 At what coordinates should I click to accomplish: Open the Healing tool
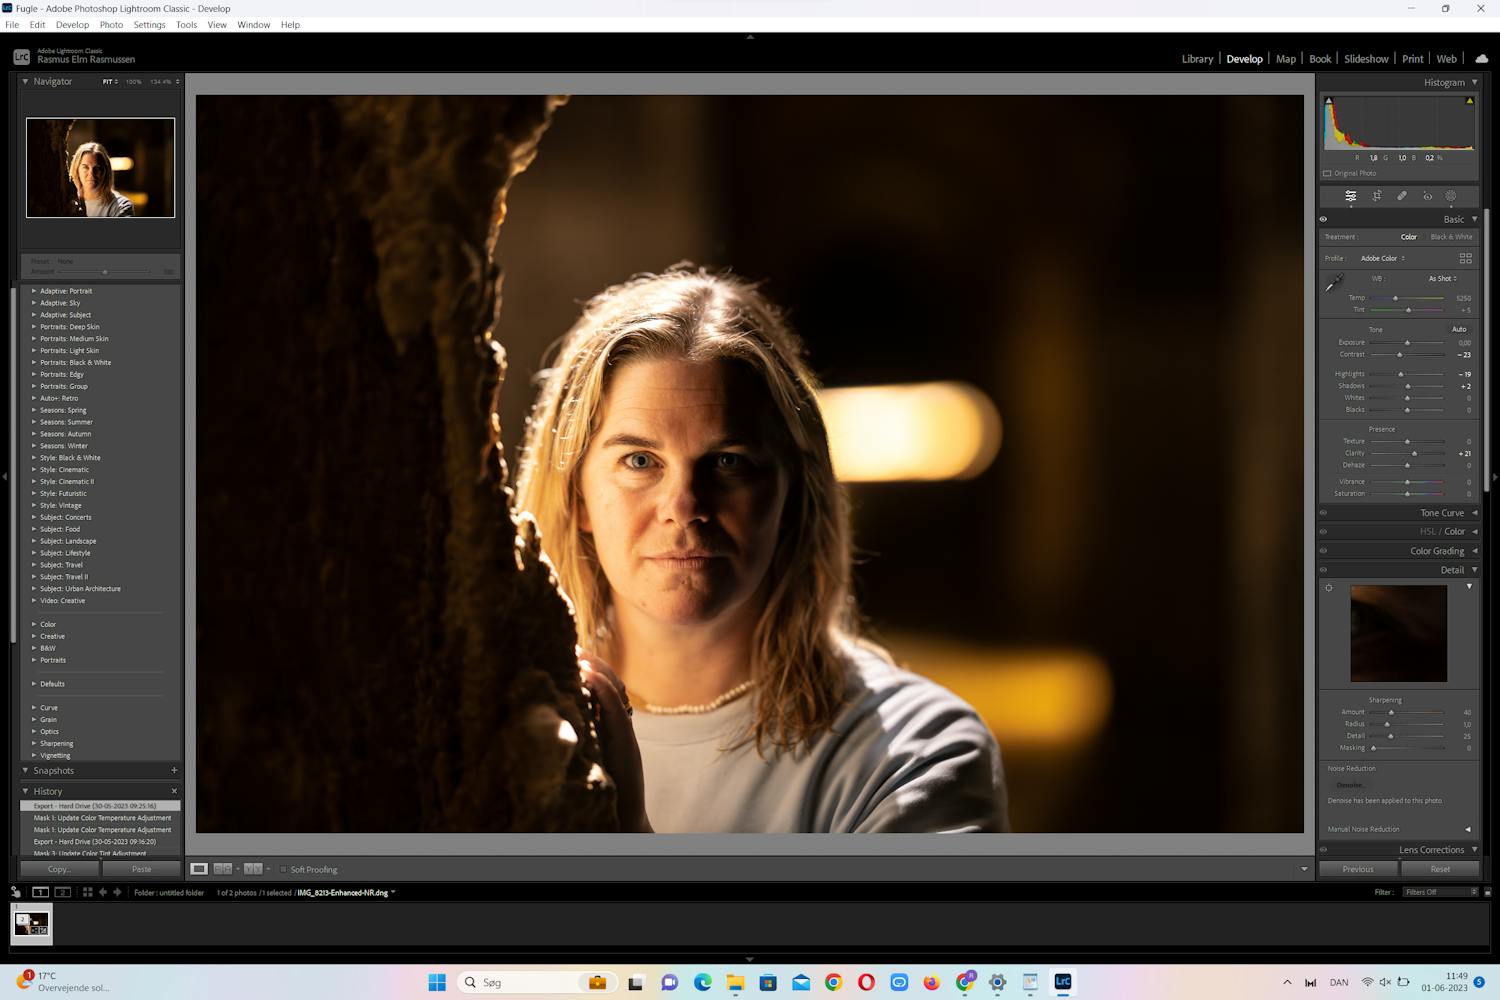pyautogui.click(x=1402, y=196)
